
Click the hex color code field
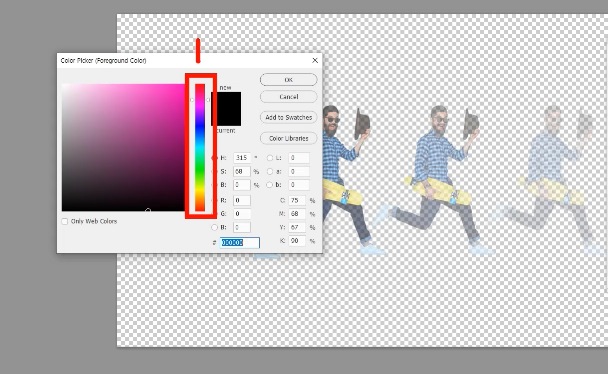point(240,243)
